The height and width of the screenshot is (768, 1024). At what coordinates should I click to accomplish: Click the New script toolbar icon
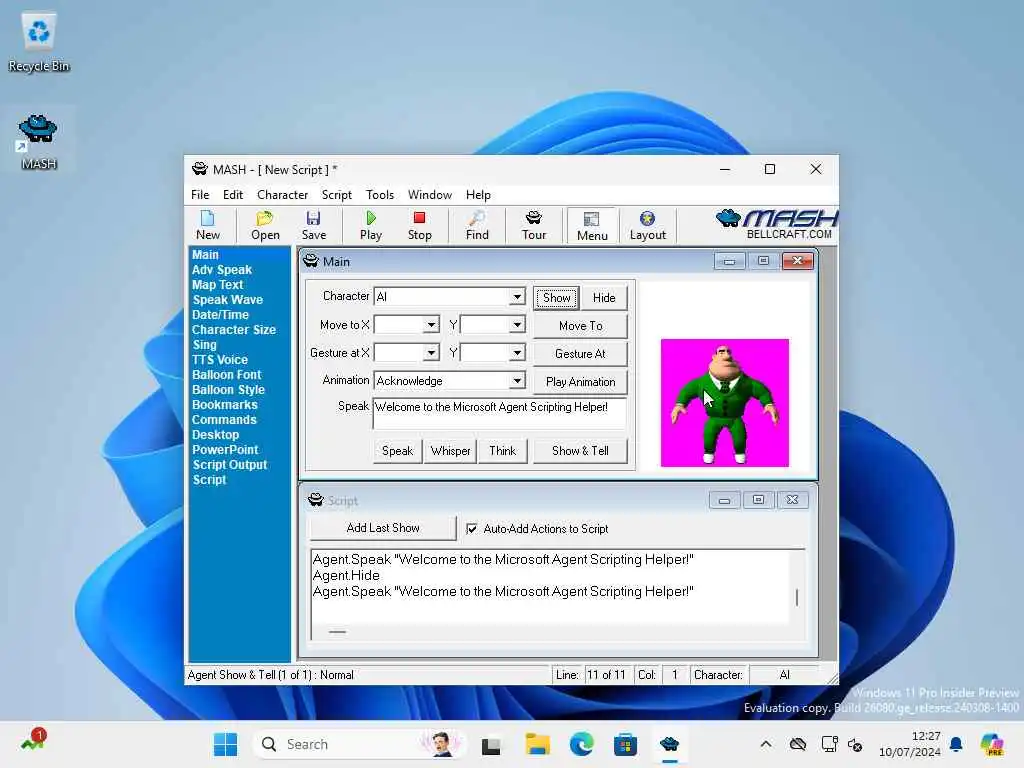pos(208,225)
